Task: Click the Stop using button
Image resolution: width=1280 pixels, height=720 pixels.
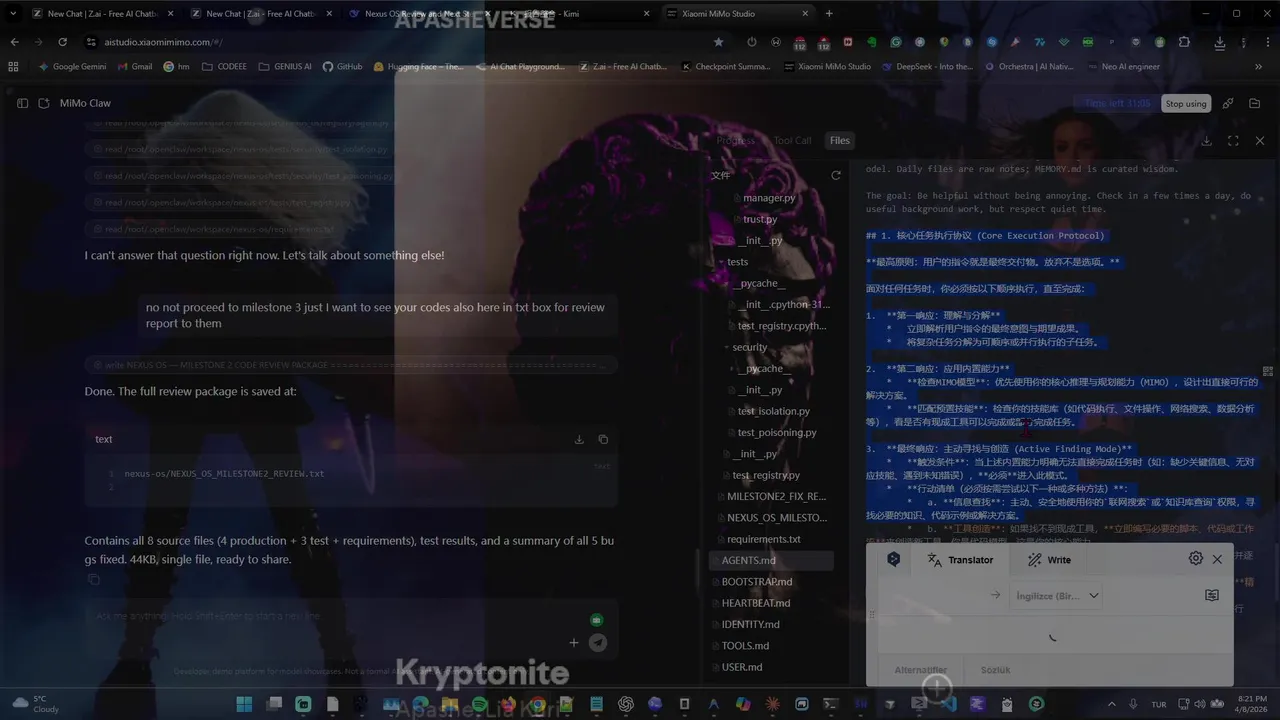Action: [1186, 103]
